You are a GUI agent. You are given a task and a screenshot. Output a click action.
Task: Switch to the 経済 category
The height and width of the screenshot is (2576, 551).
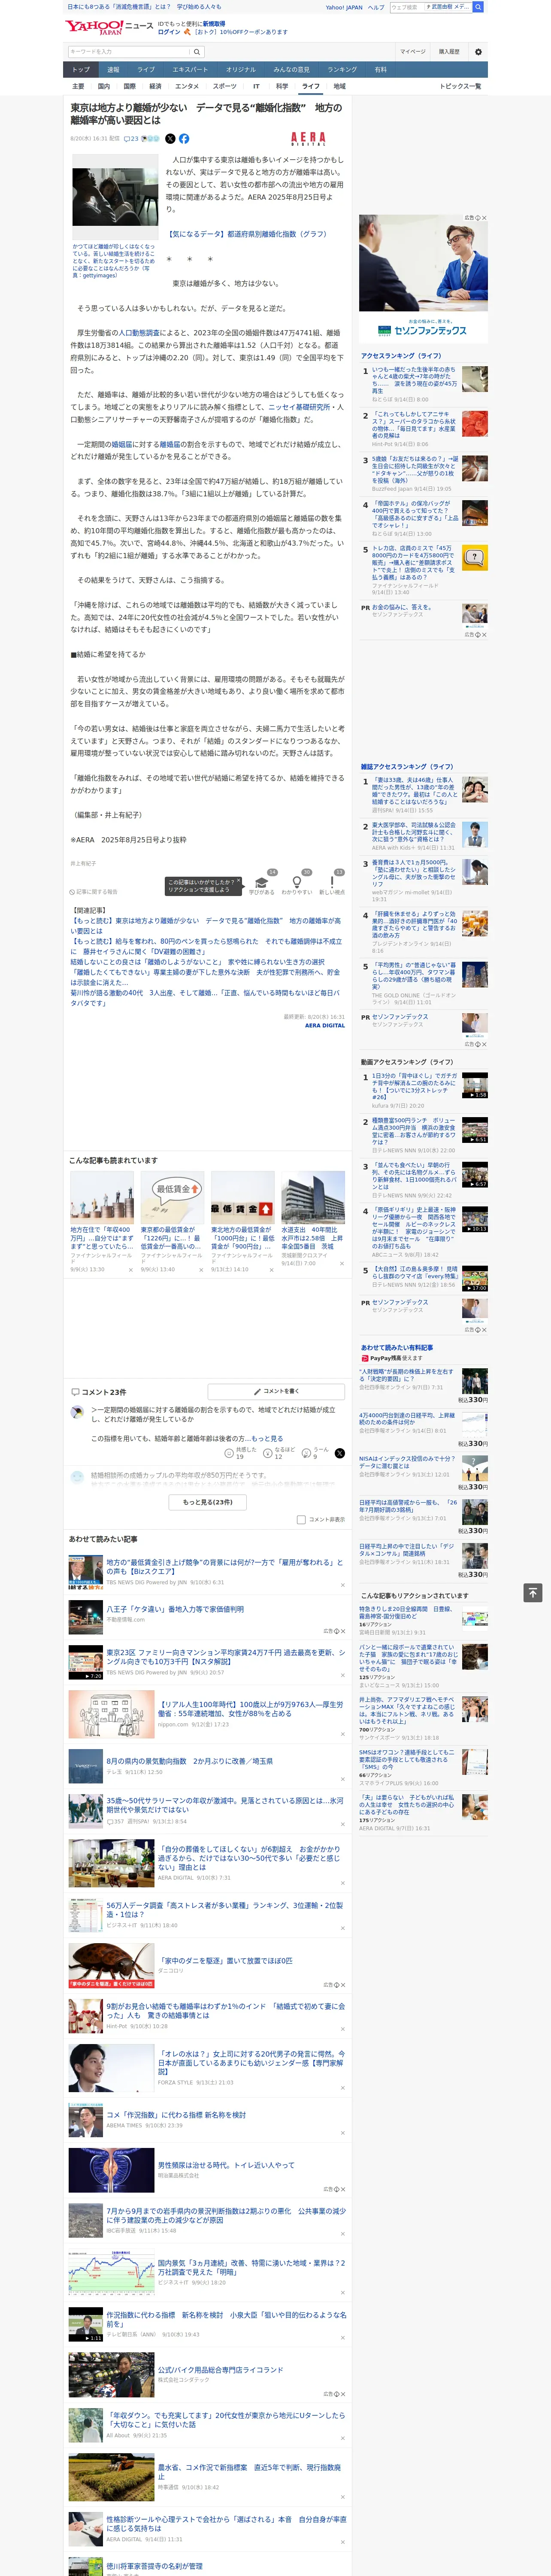click(155, 86)
